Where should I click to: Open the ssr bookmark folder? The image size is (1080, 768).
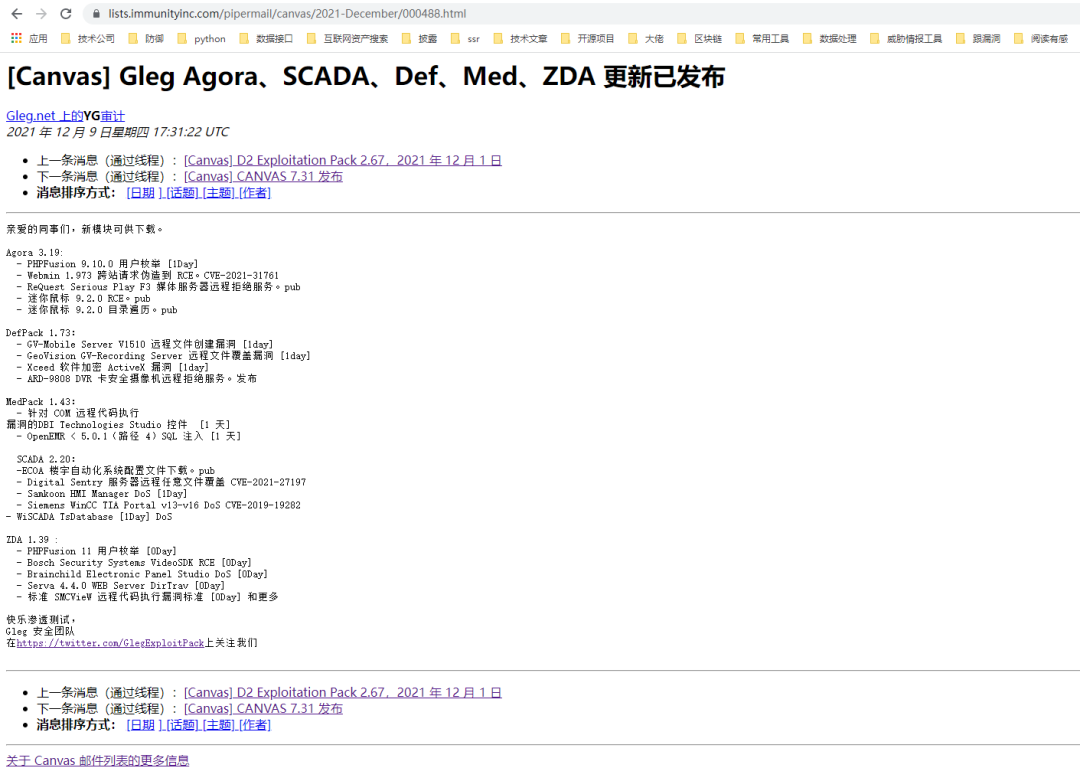pos(465,39)
